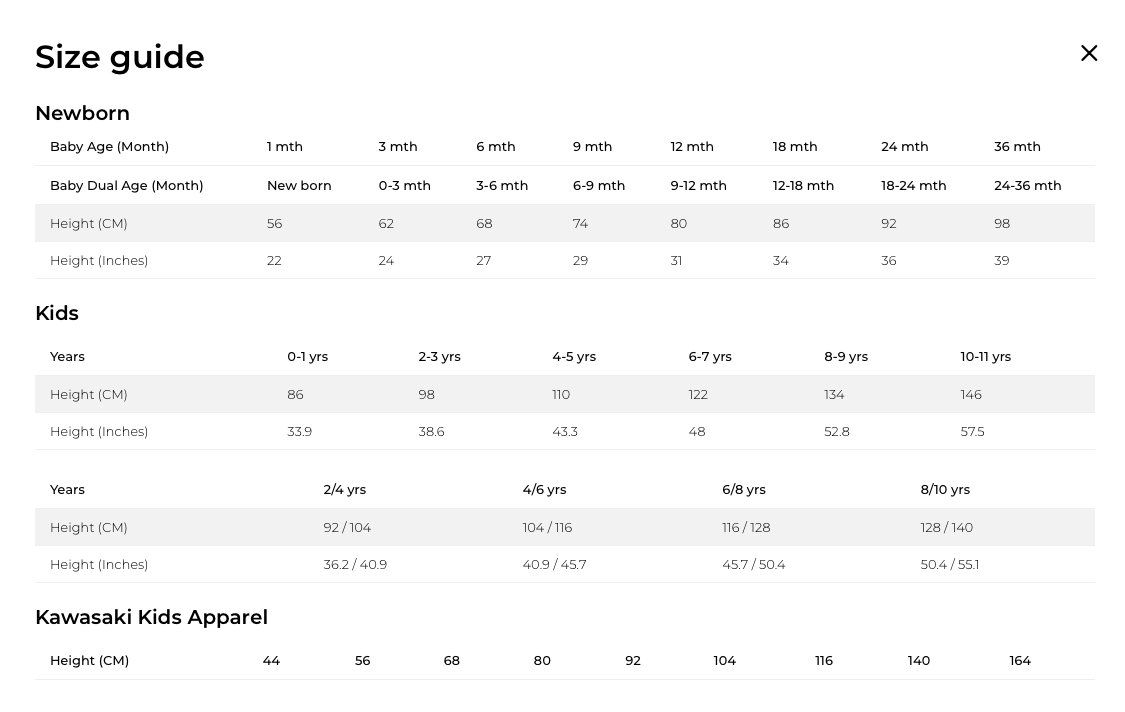
Task: Click the Kids section heading
Action: coord(56,313)
